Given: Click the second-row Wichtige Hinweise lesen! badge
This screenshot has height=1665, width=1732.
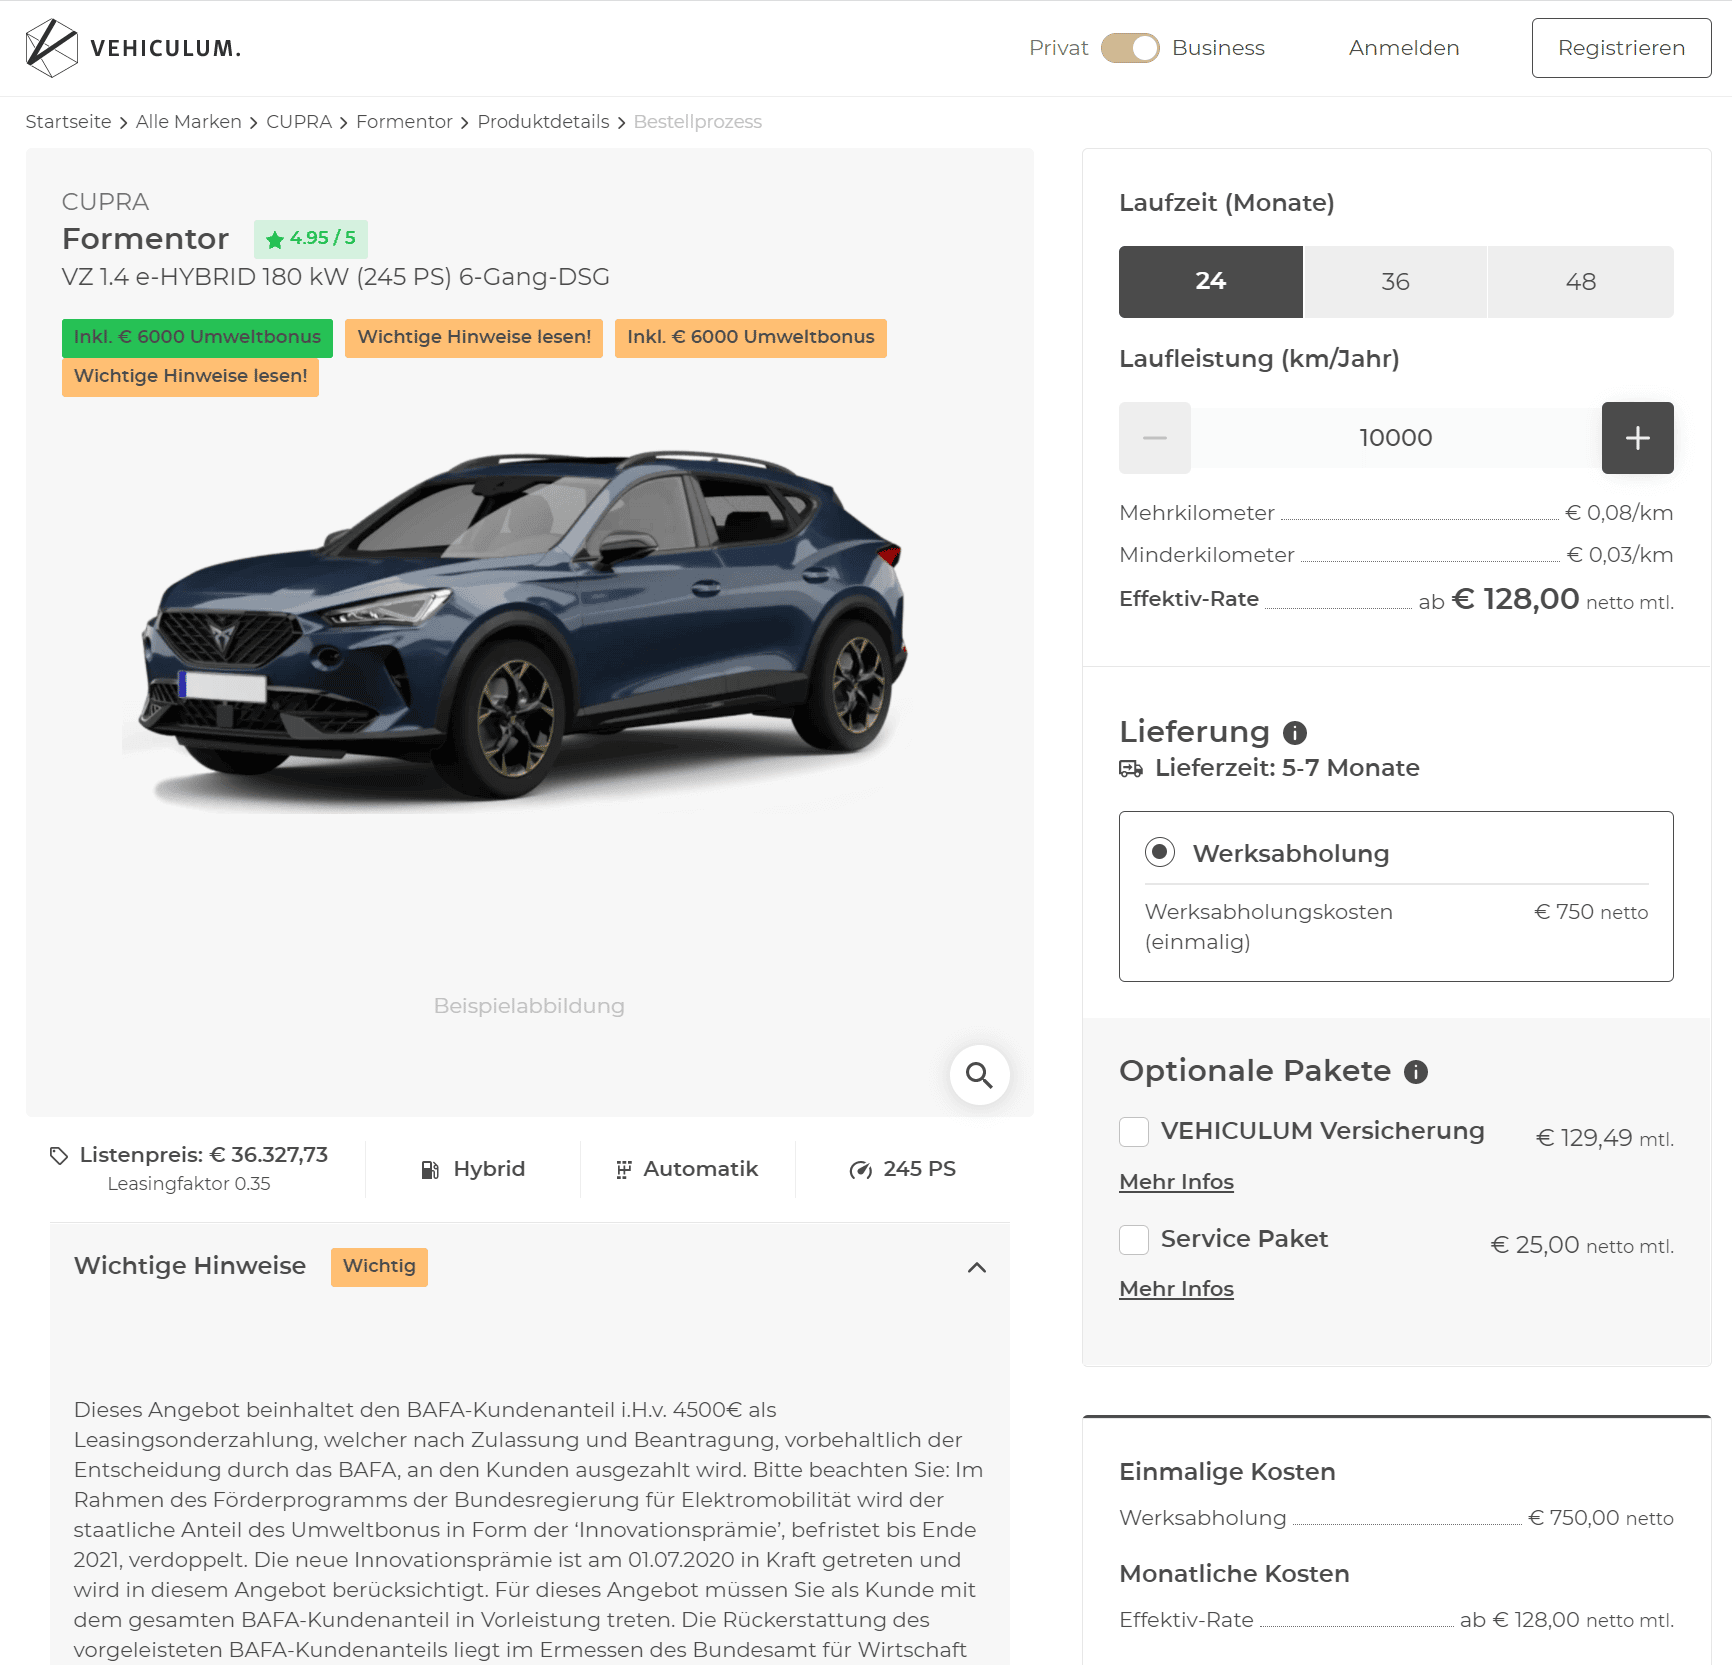Looking at the screenshot, I should [x=190, y=377].
